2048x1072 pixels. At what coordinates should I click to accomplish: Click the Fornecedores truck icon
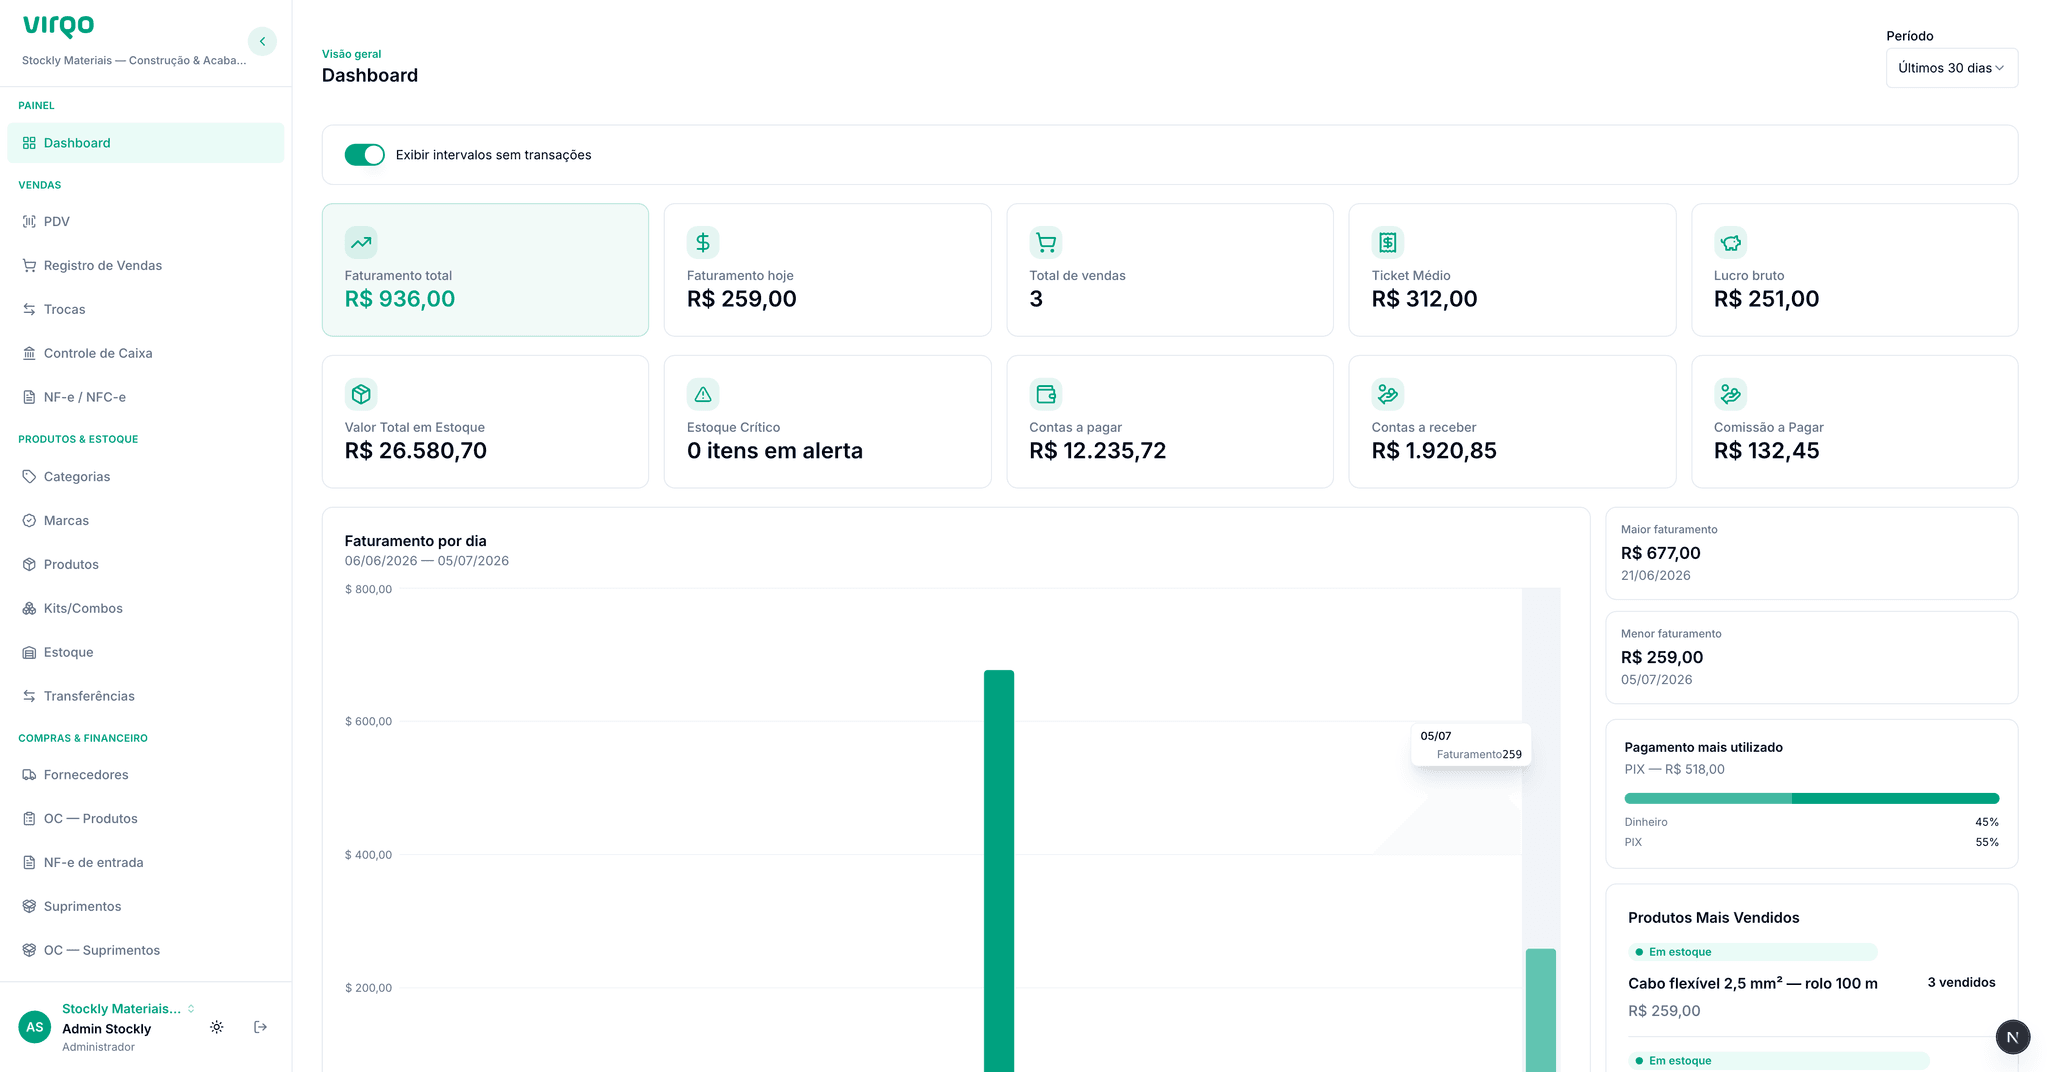point(29,774)
